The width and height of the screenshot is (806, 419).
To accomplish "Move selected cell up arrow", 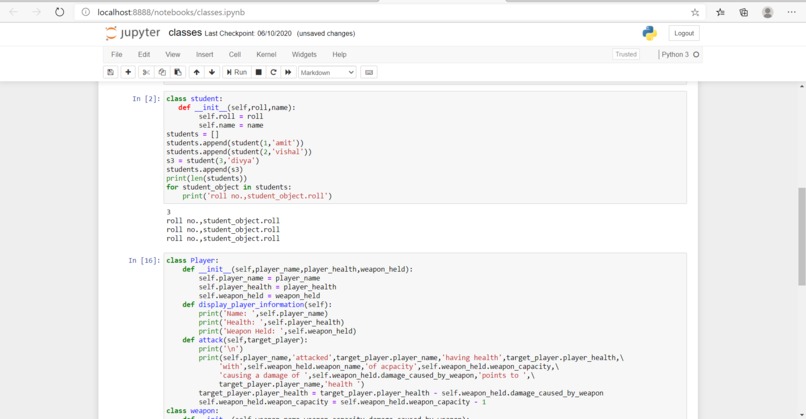I will pos(196,72).
